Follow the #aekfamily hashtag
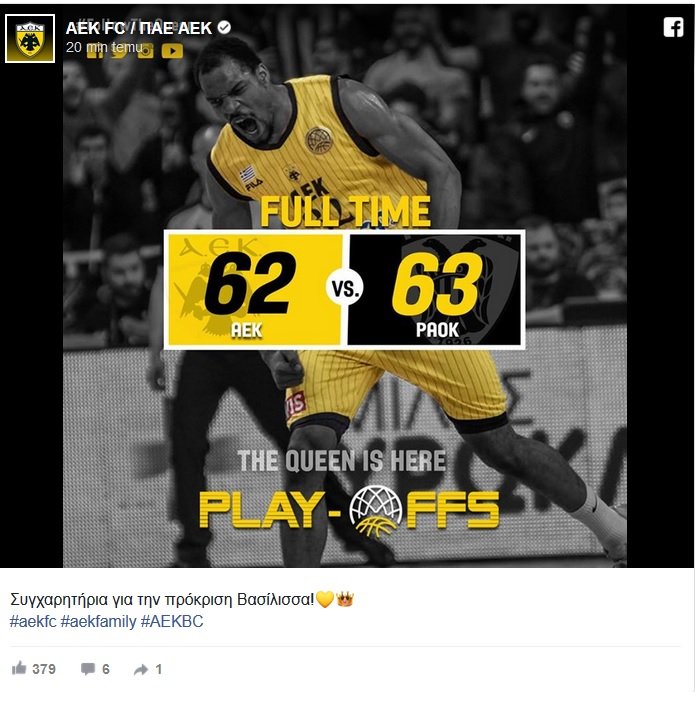This screenshot has height=713, width=696. 98,622
